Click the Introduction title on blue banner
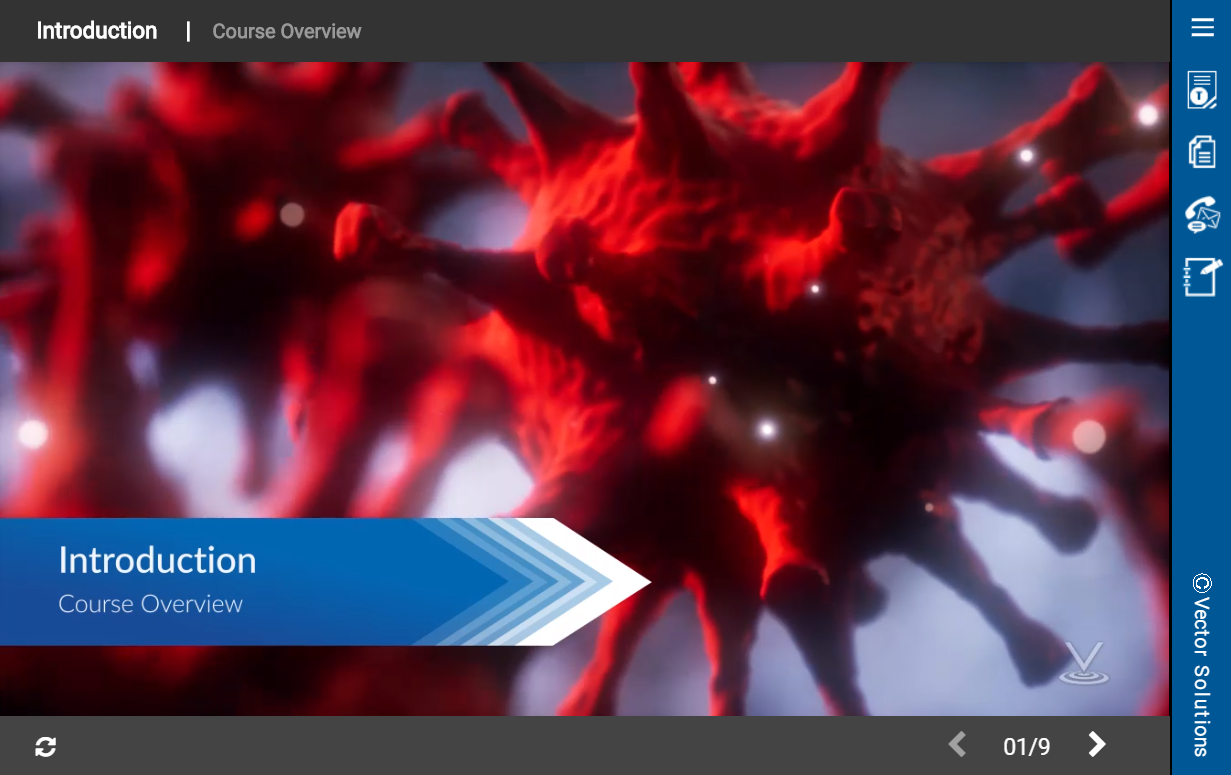 (157, 560)
